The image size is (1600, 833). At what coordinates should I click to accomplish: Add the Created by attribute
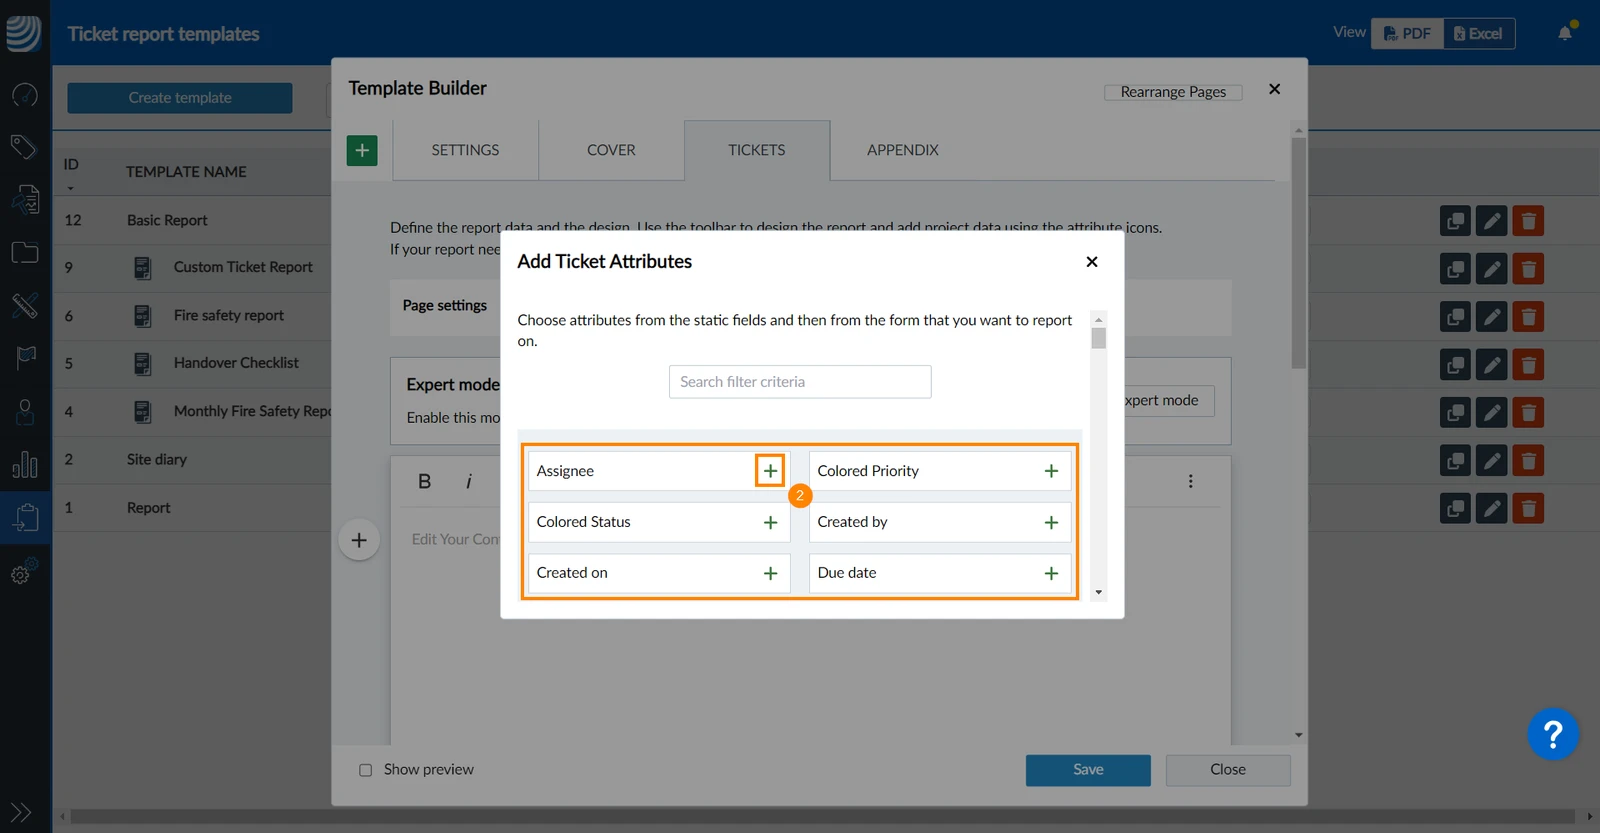pos(1051,522)
